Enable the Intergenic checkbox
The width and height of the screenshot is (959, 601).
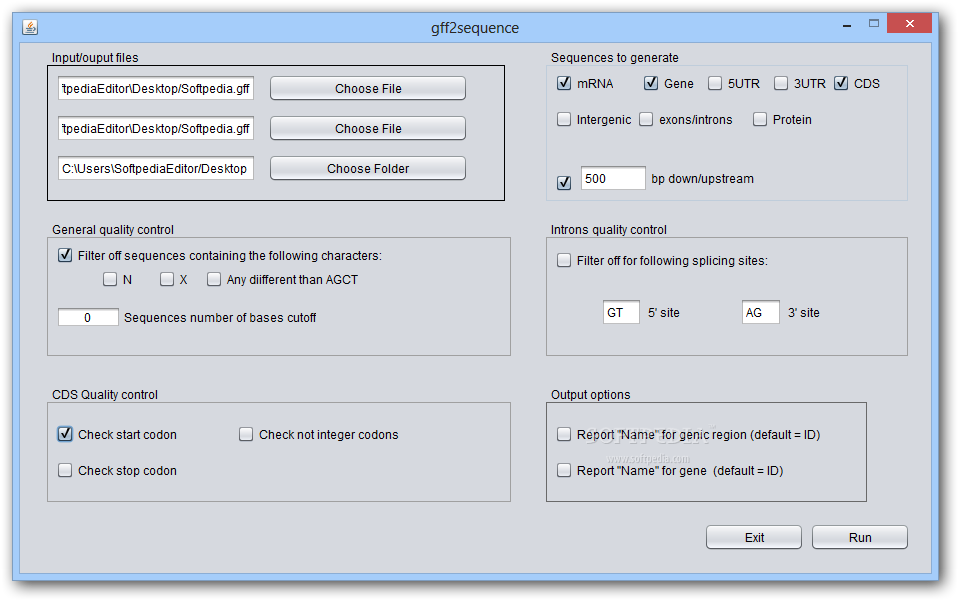click(564, 119)
